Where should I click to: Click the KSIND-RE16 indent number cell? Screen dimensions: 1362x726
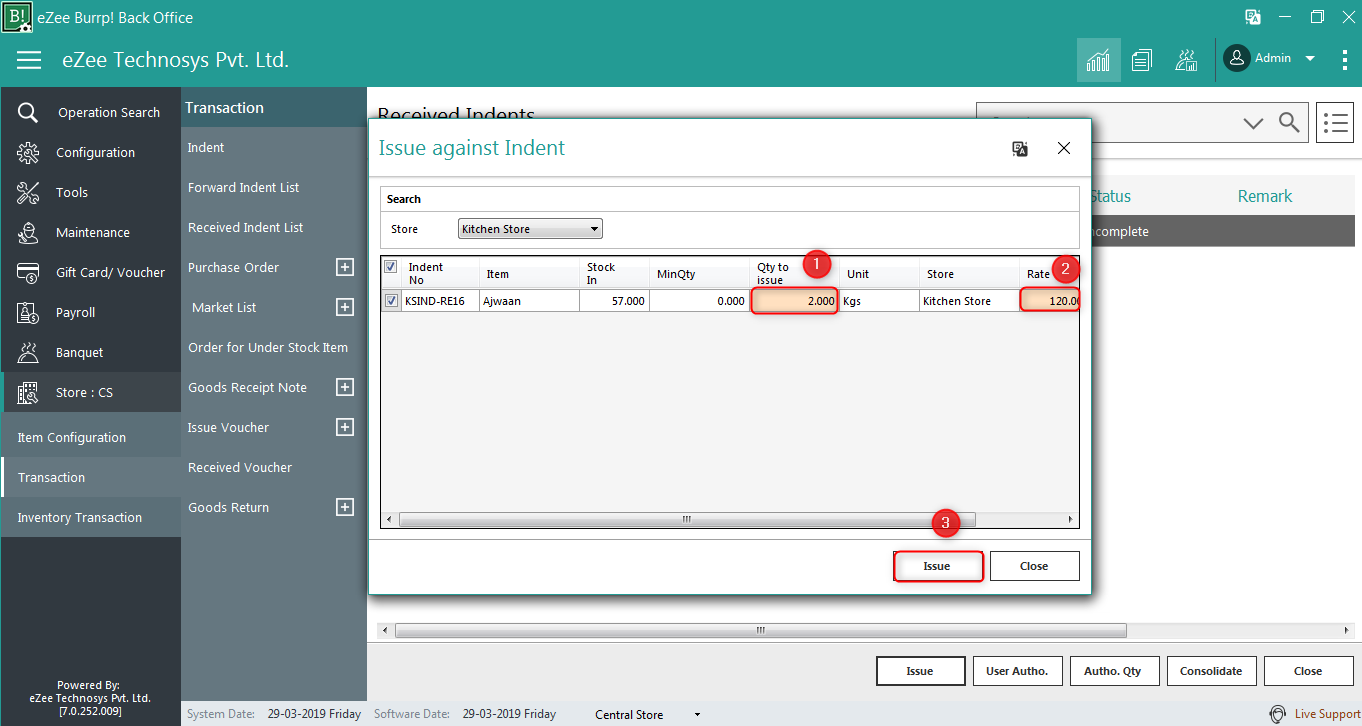(x=440, y=301)
